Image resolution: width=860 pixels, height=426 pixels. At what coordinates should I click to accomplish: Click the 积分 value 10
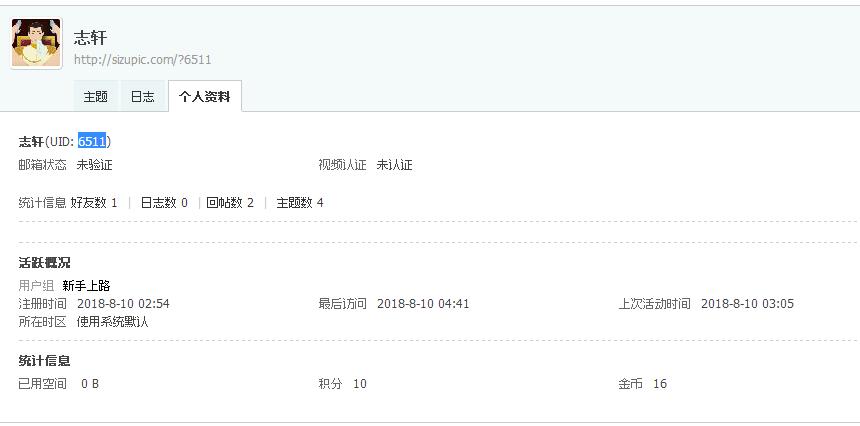(x=360, y=384)
